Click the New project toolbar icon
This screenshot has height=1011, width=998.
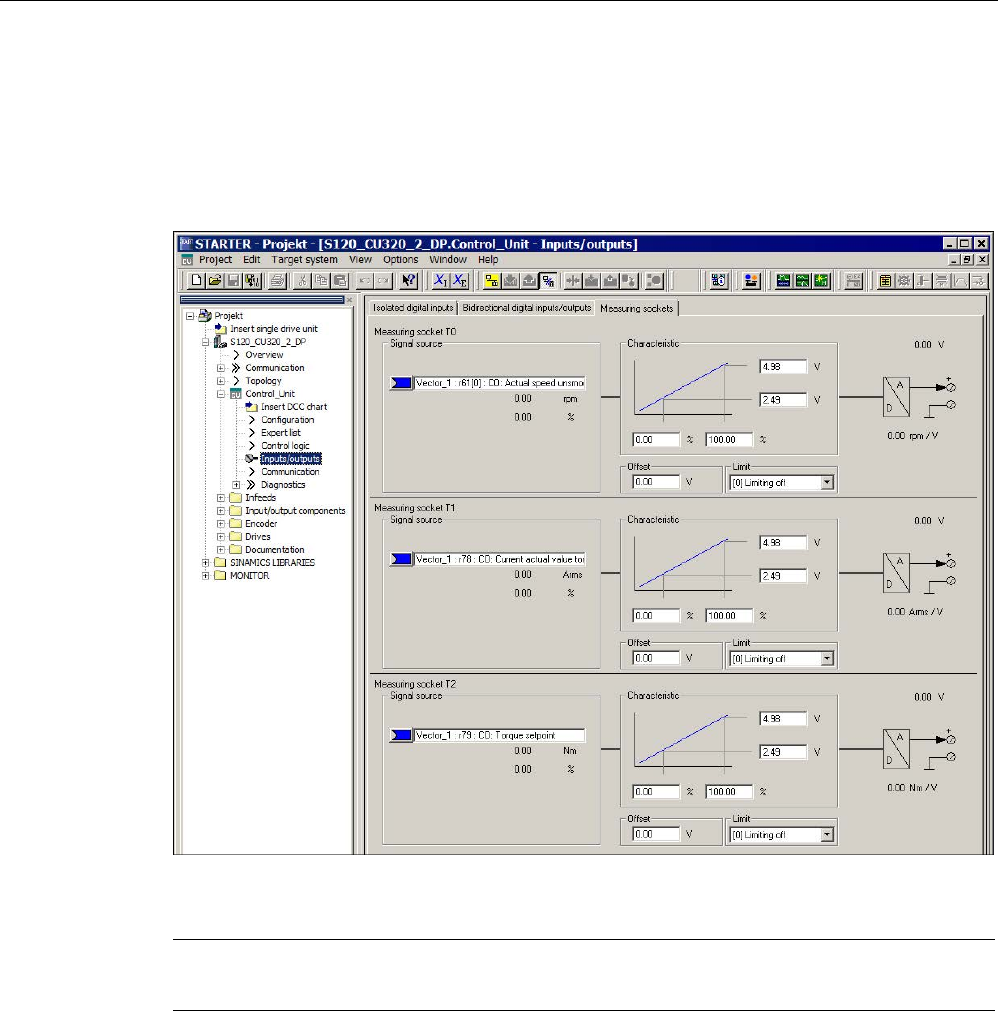tap(197, 280)
